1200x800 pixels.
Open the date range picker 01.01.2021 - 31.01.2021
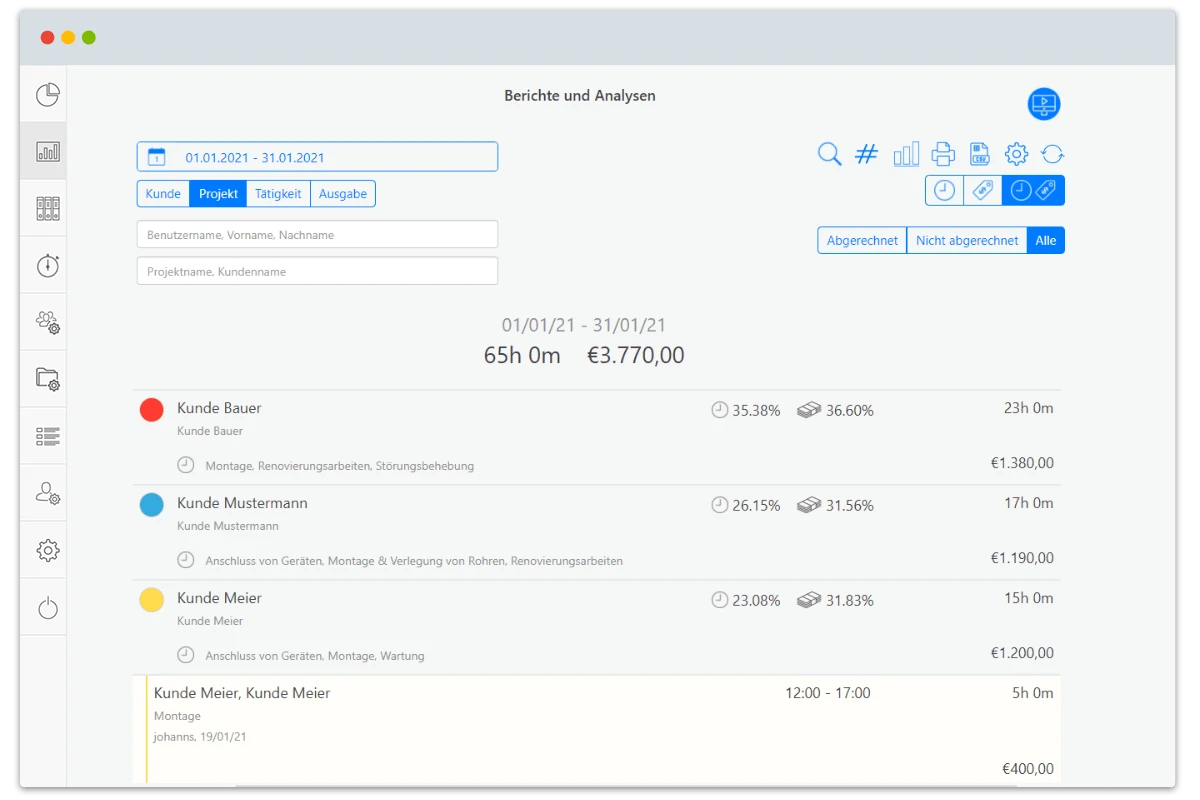pyautogui.click(x=317, y=157)
